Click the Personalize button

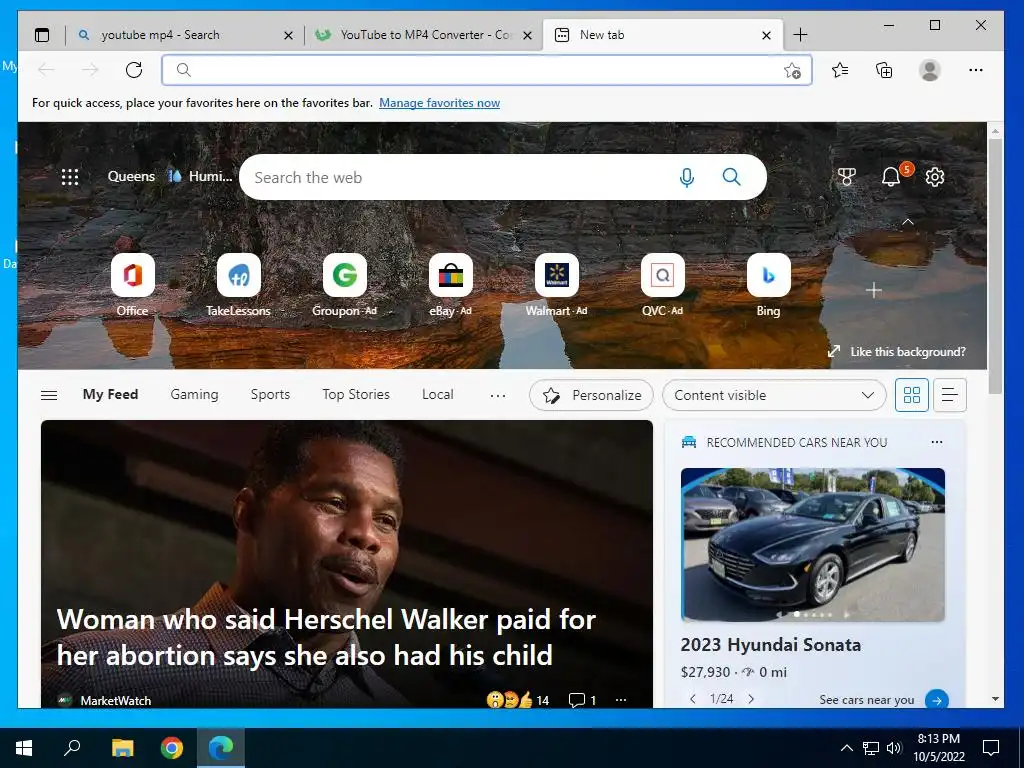tap(591, 395)
